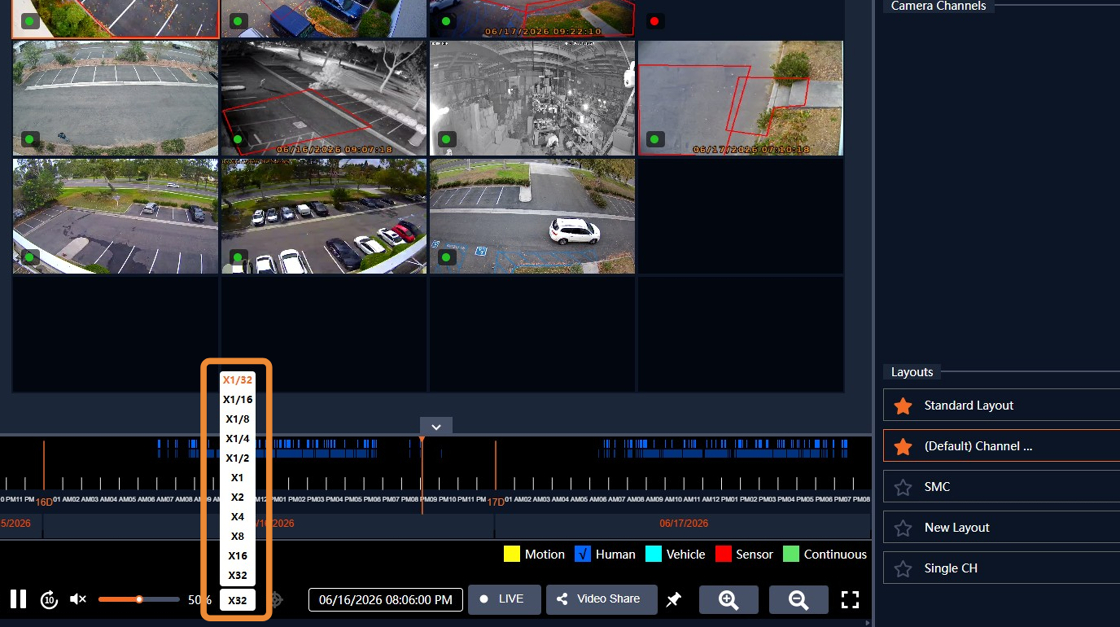Select X1/16 playback speed
Image resolution: width=1120 pixels, height=627 pixels.
click(x=237, y=399)
